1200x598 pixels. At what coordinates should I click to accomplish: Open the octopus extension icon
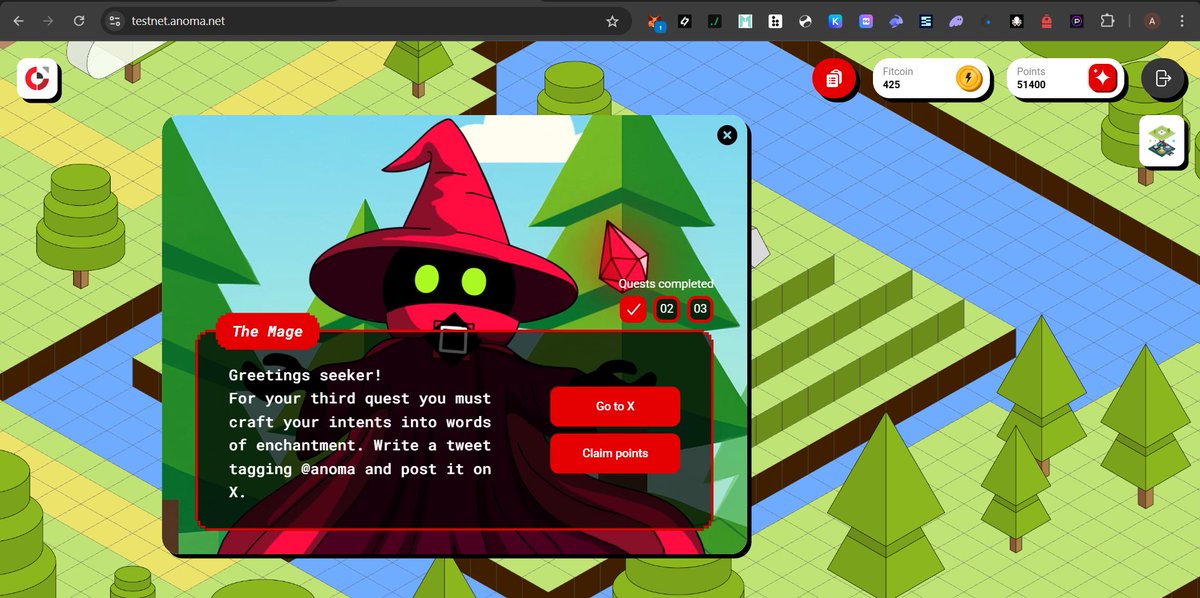tap(1017, 21)
